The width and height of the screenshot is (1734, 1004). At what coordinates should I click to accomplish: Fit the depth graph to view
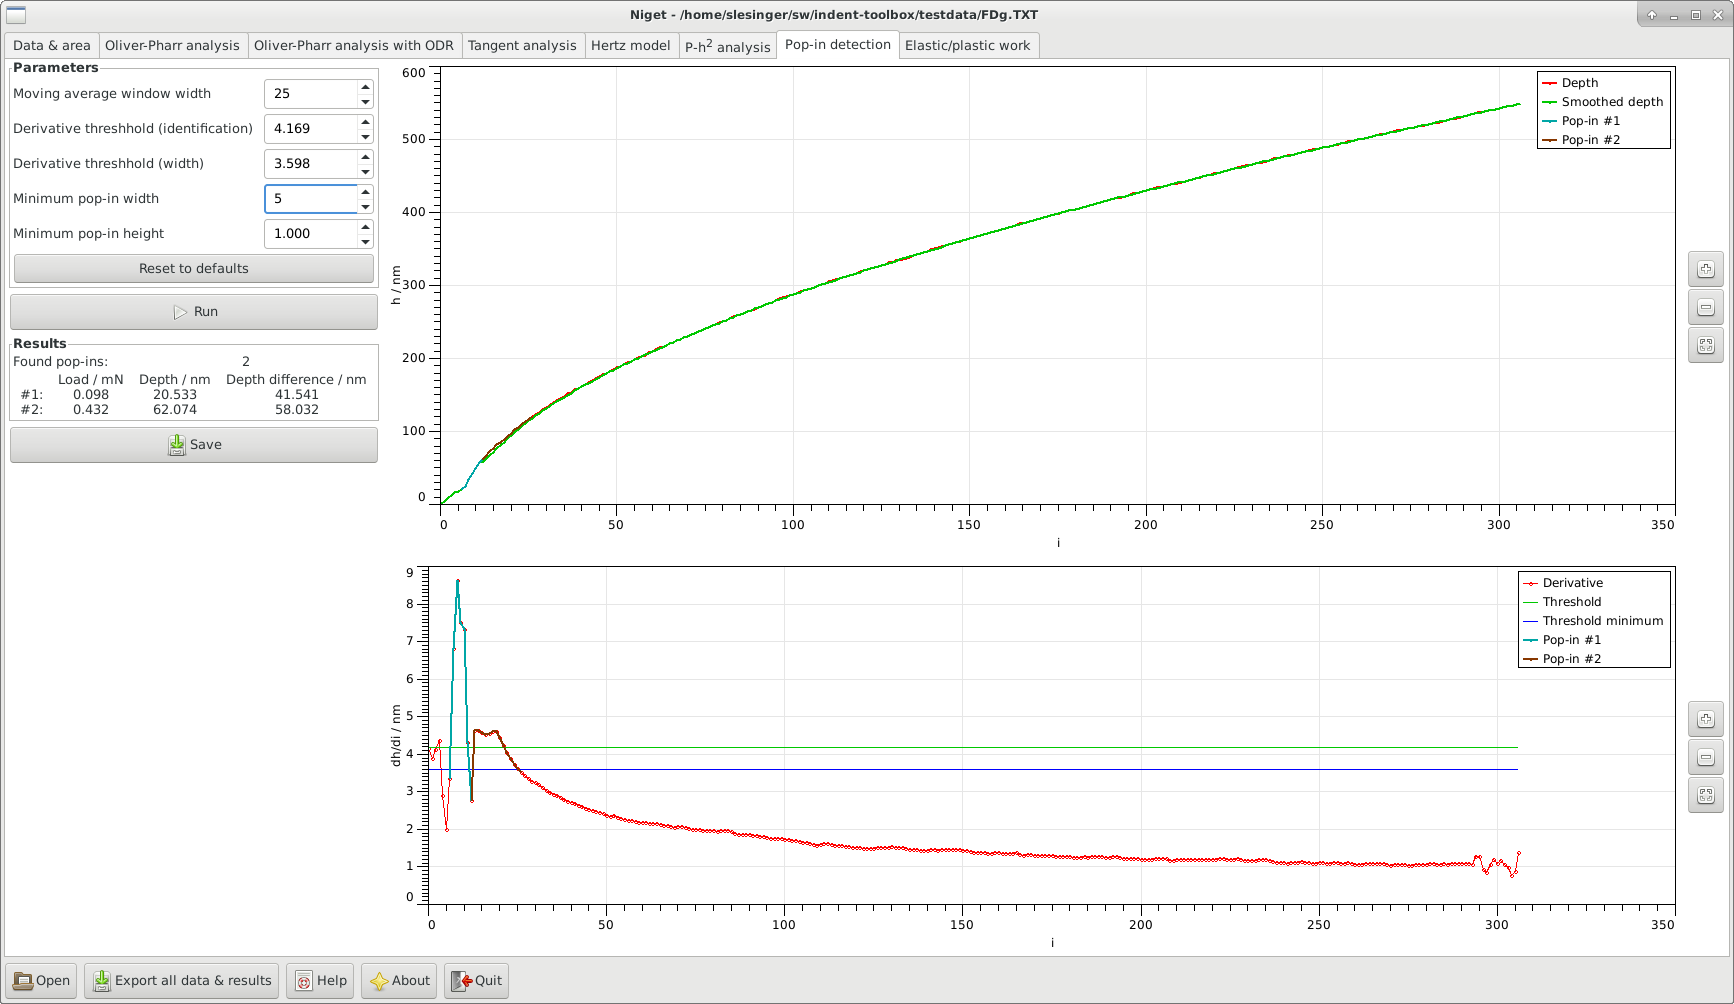(x=1705, y=345)
